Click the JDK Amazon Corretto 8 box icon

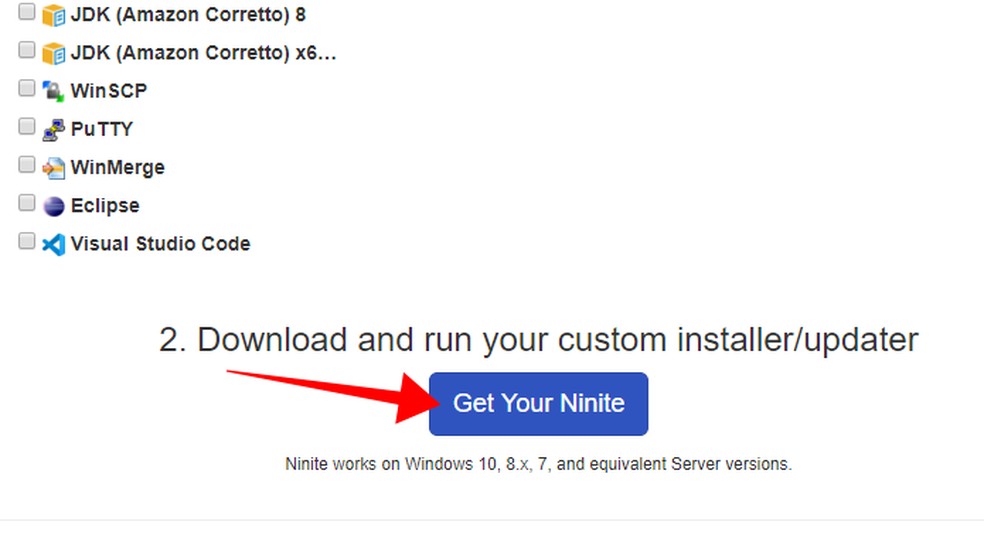pos(53,15)
